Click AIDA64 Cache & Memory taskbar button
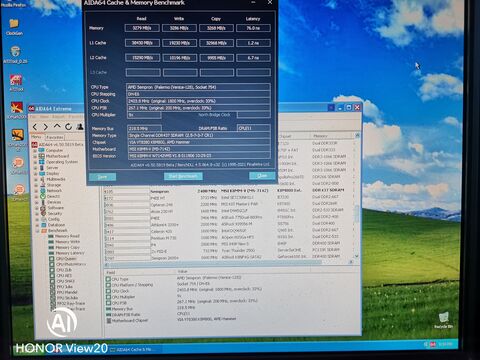This screenshot has height=360, width=480. click(x=135, y=349)
